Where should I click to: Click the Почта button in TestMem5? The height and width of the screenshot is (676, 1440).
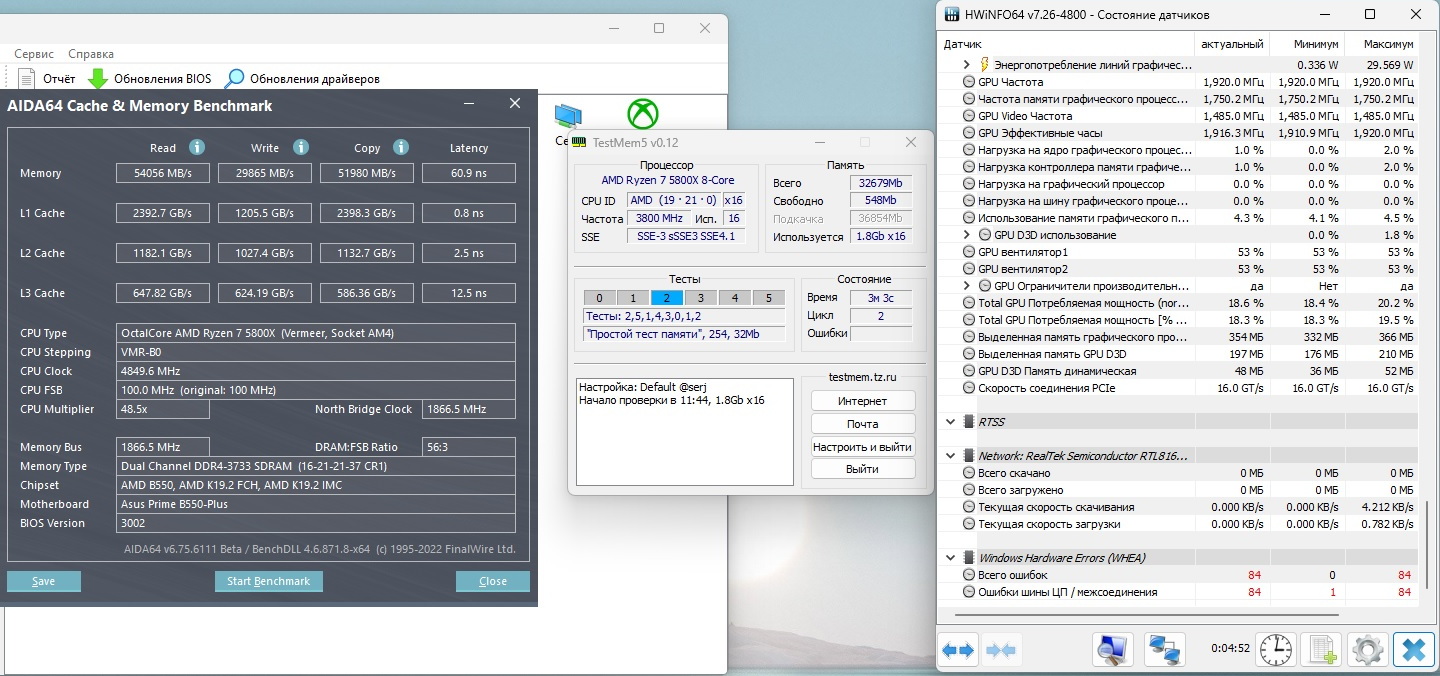click(x=863, y=424)
